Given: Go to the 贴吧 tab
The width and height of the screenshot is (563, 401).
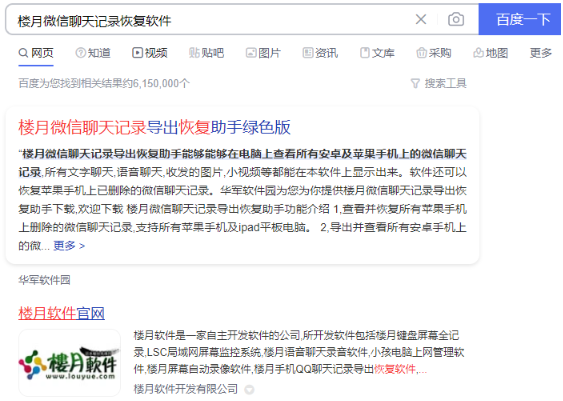Looking at the screenshot, I should pyautogui.click(x=206, y=53).
